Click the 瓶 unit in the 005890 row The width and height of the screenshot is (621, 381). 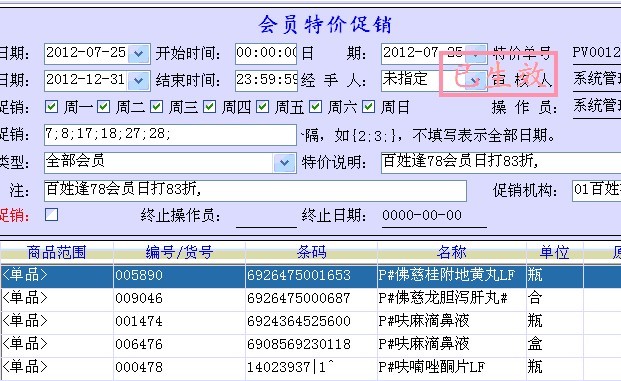(x=535, y=275)
